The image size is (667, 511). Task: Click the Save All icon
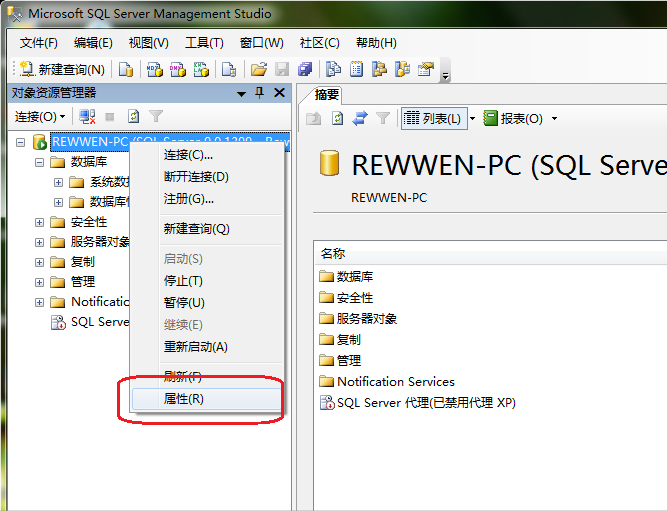[x=305, y=69]
